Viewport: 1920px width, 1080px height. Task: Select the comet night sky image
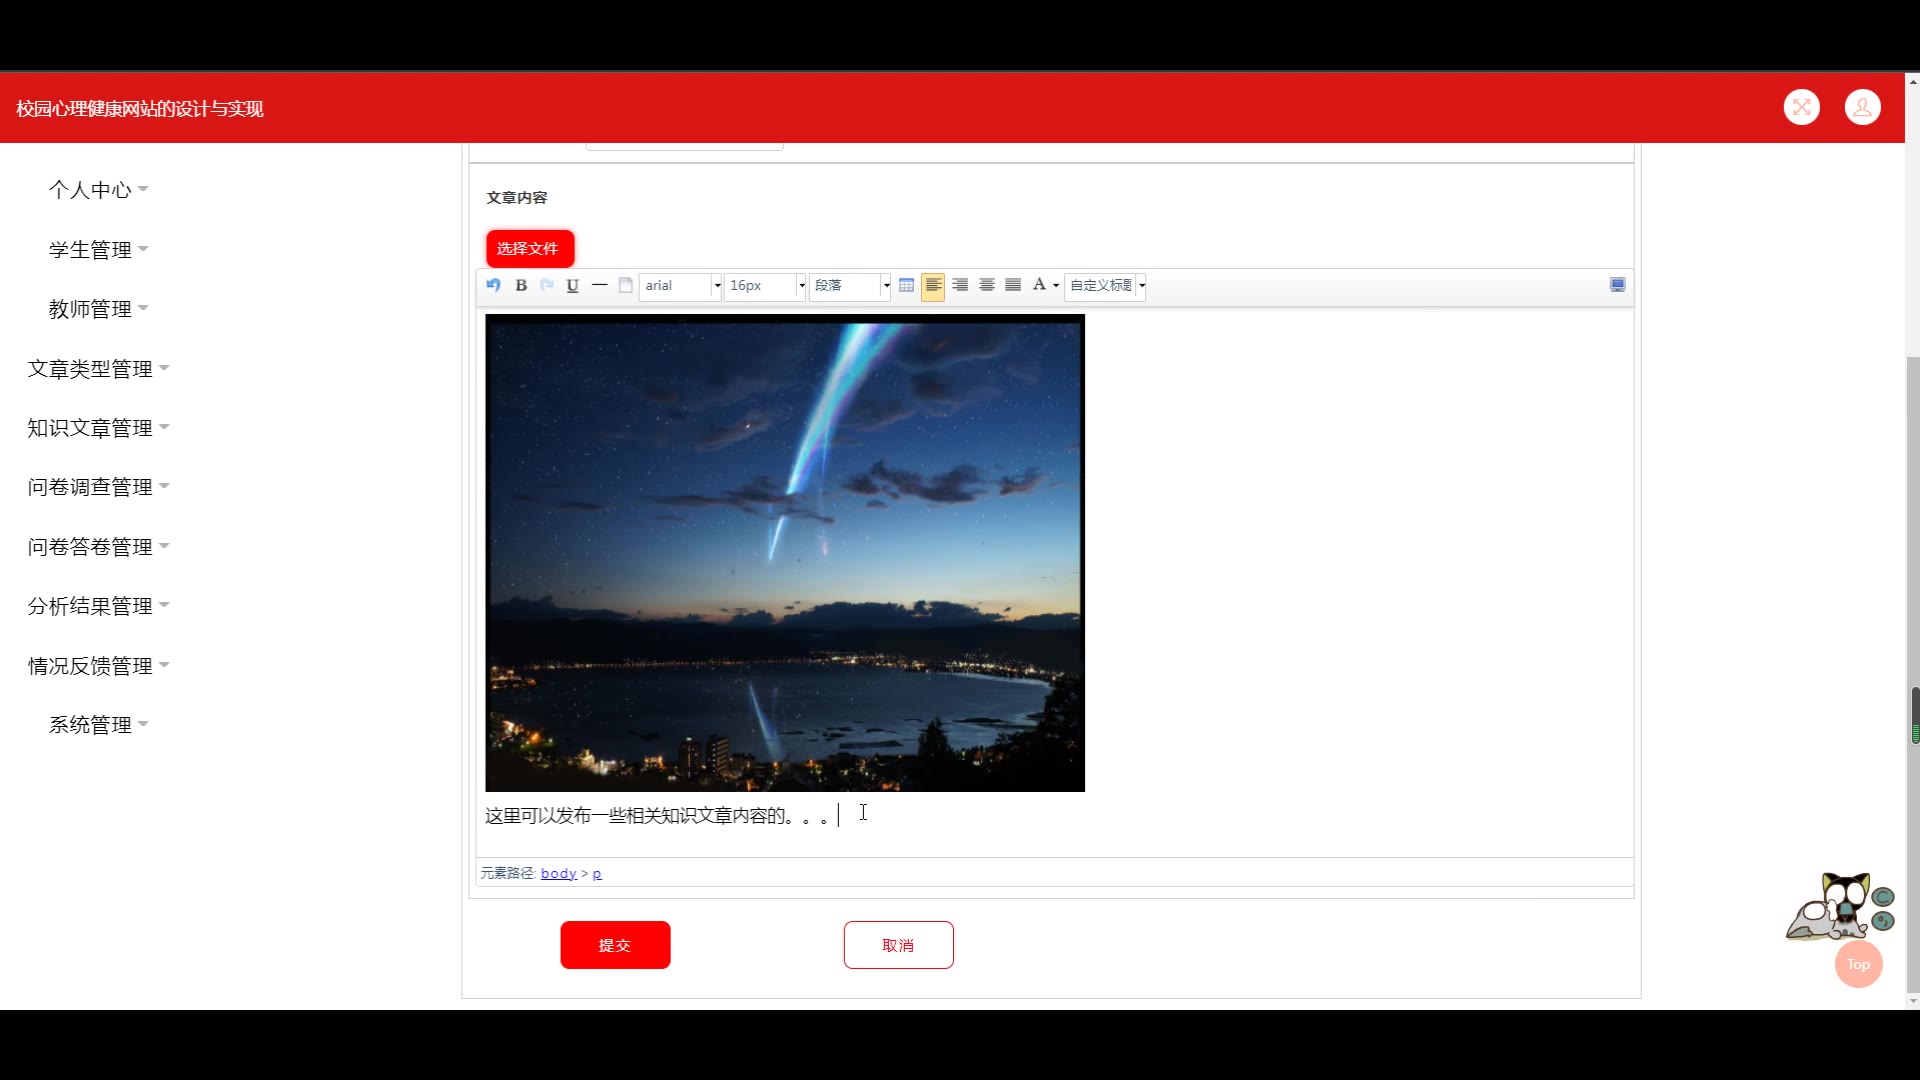(785, 553)
